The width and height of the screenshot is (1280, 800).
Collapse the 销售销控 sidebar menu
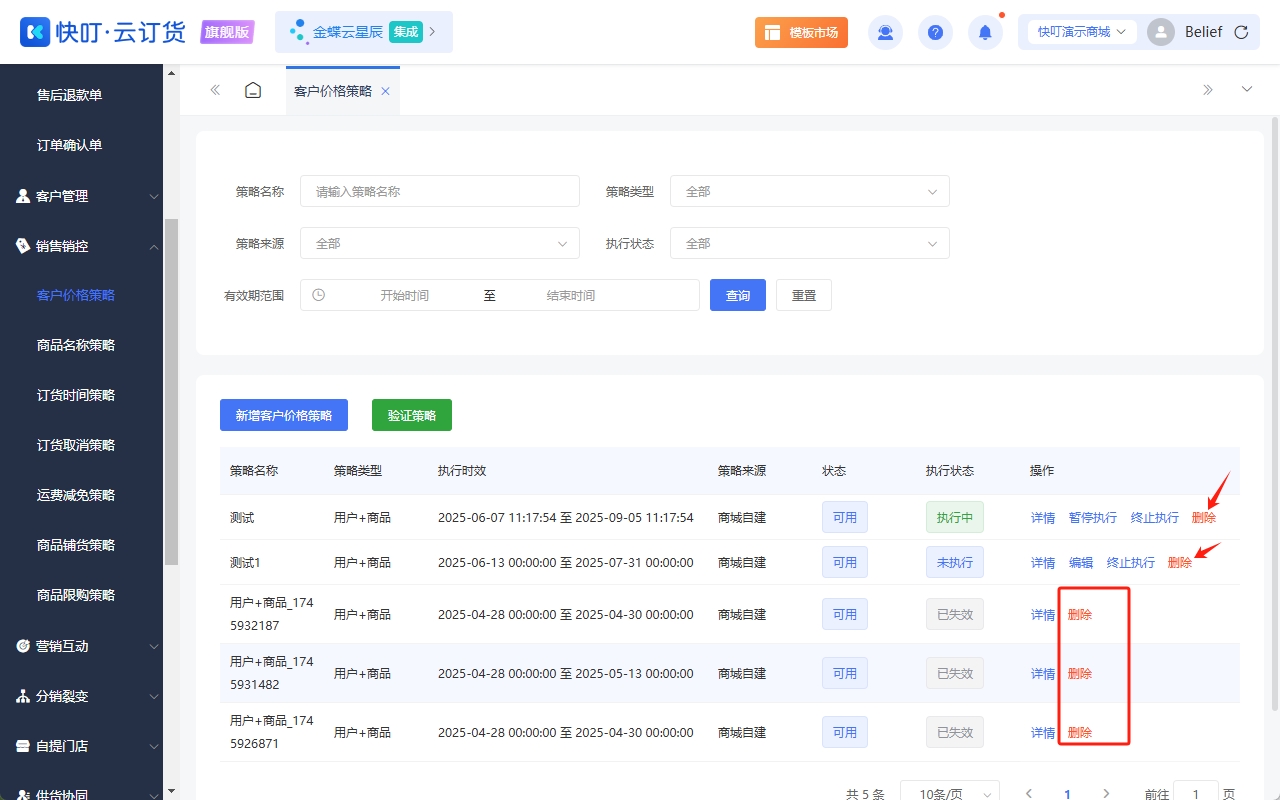click(81, 246)
